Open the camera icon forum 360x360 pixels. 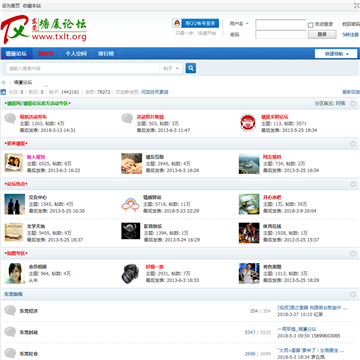(130, 273)
